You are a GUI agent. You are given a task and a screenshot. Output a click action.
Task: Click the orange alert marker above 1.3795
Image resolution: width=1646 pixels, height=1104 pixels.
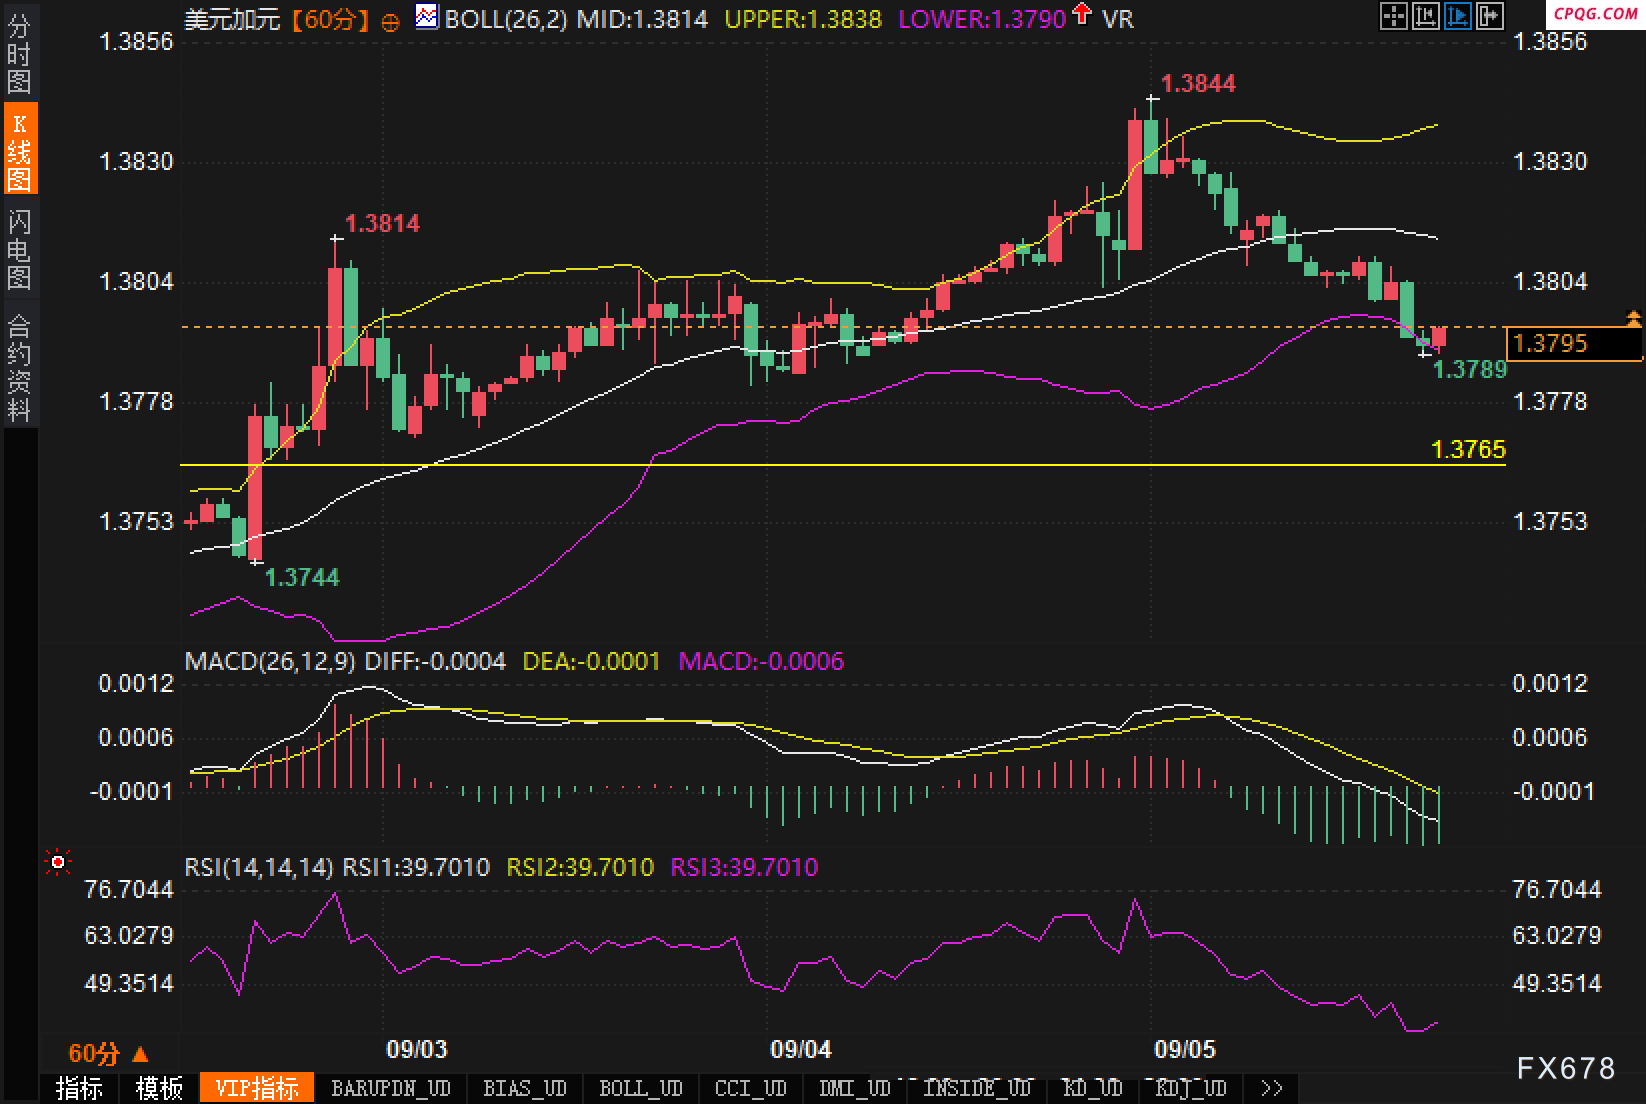1633,319
